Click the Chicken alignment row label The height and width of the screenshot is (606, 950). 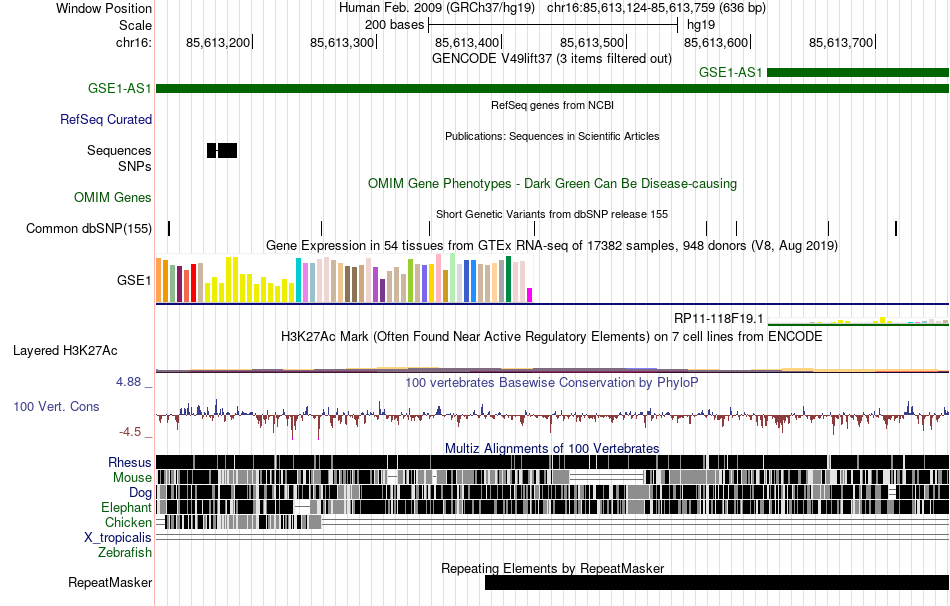128,522
